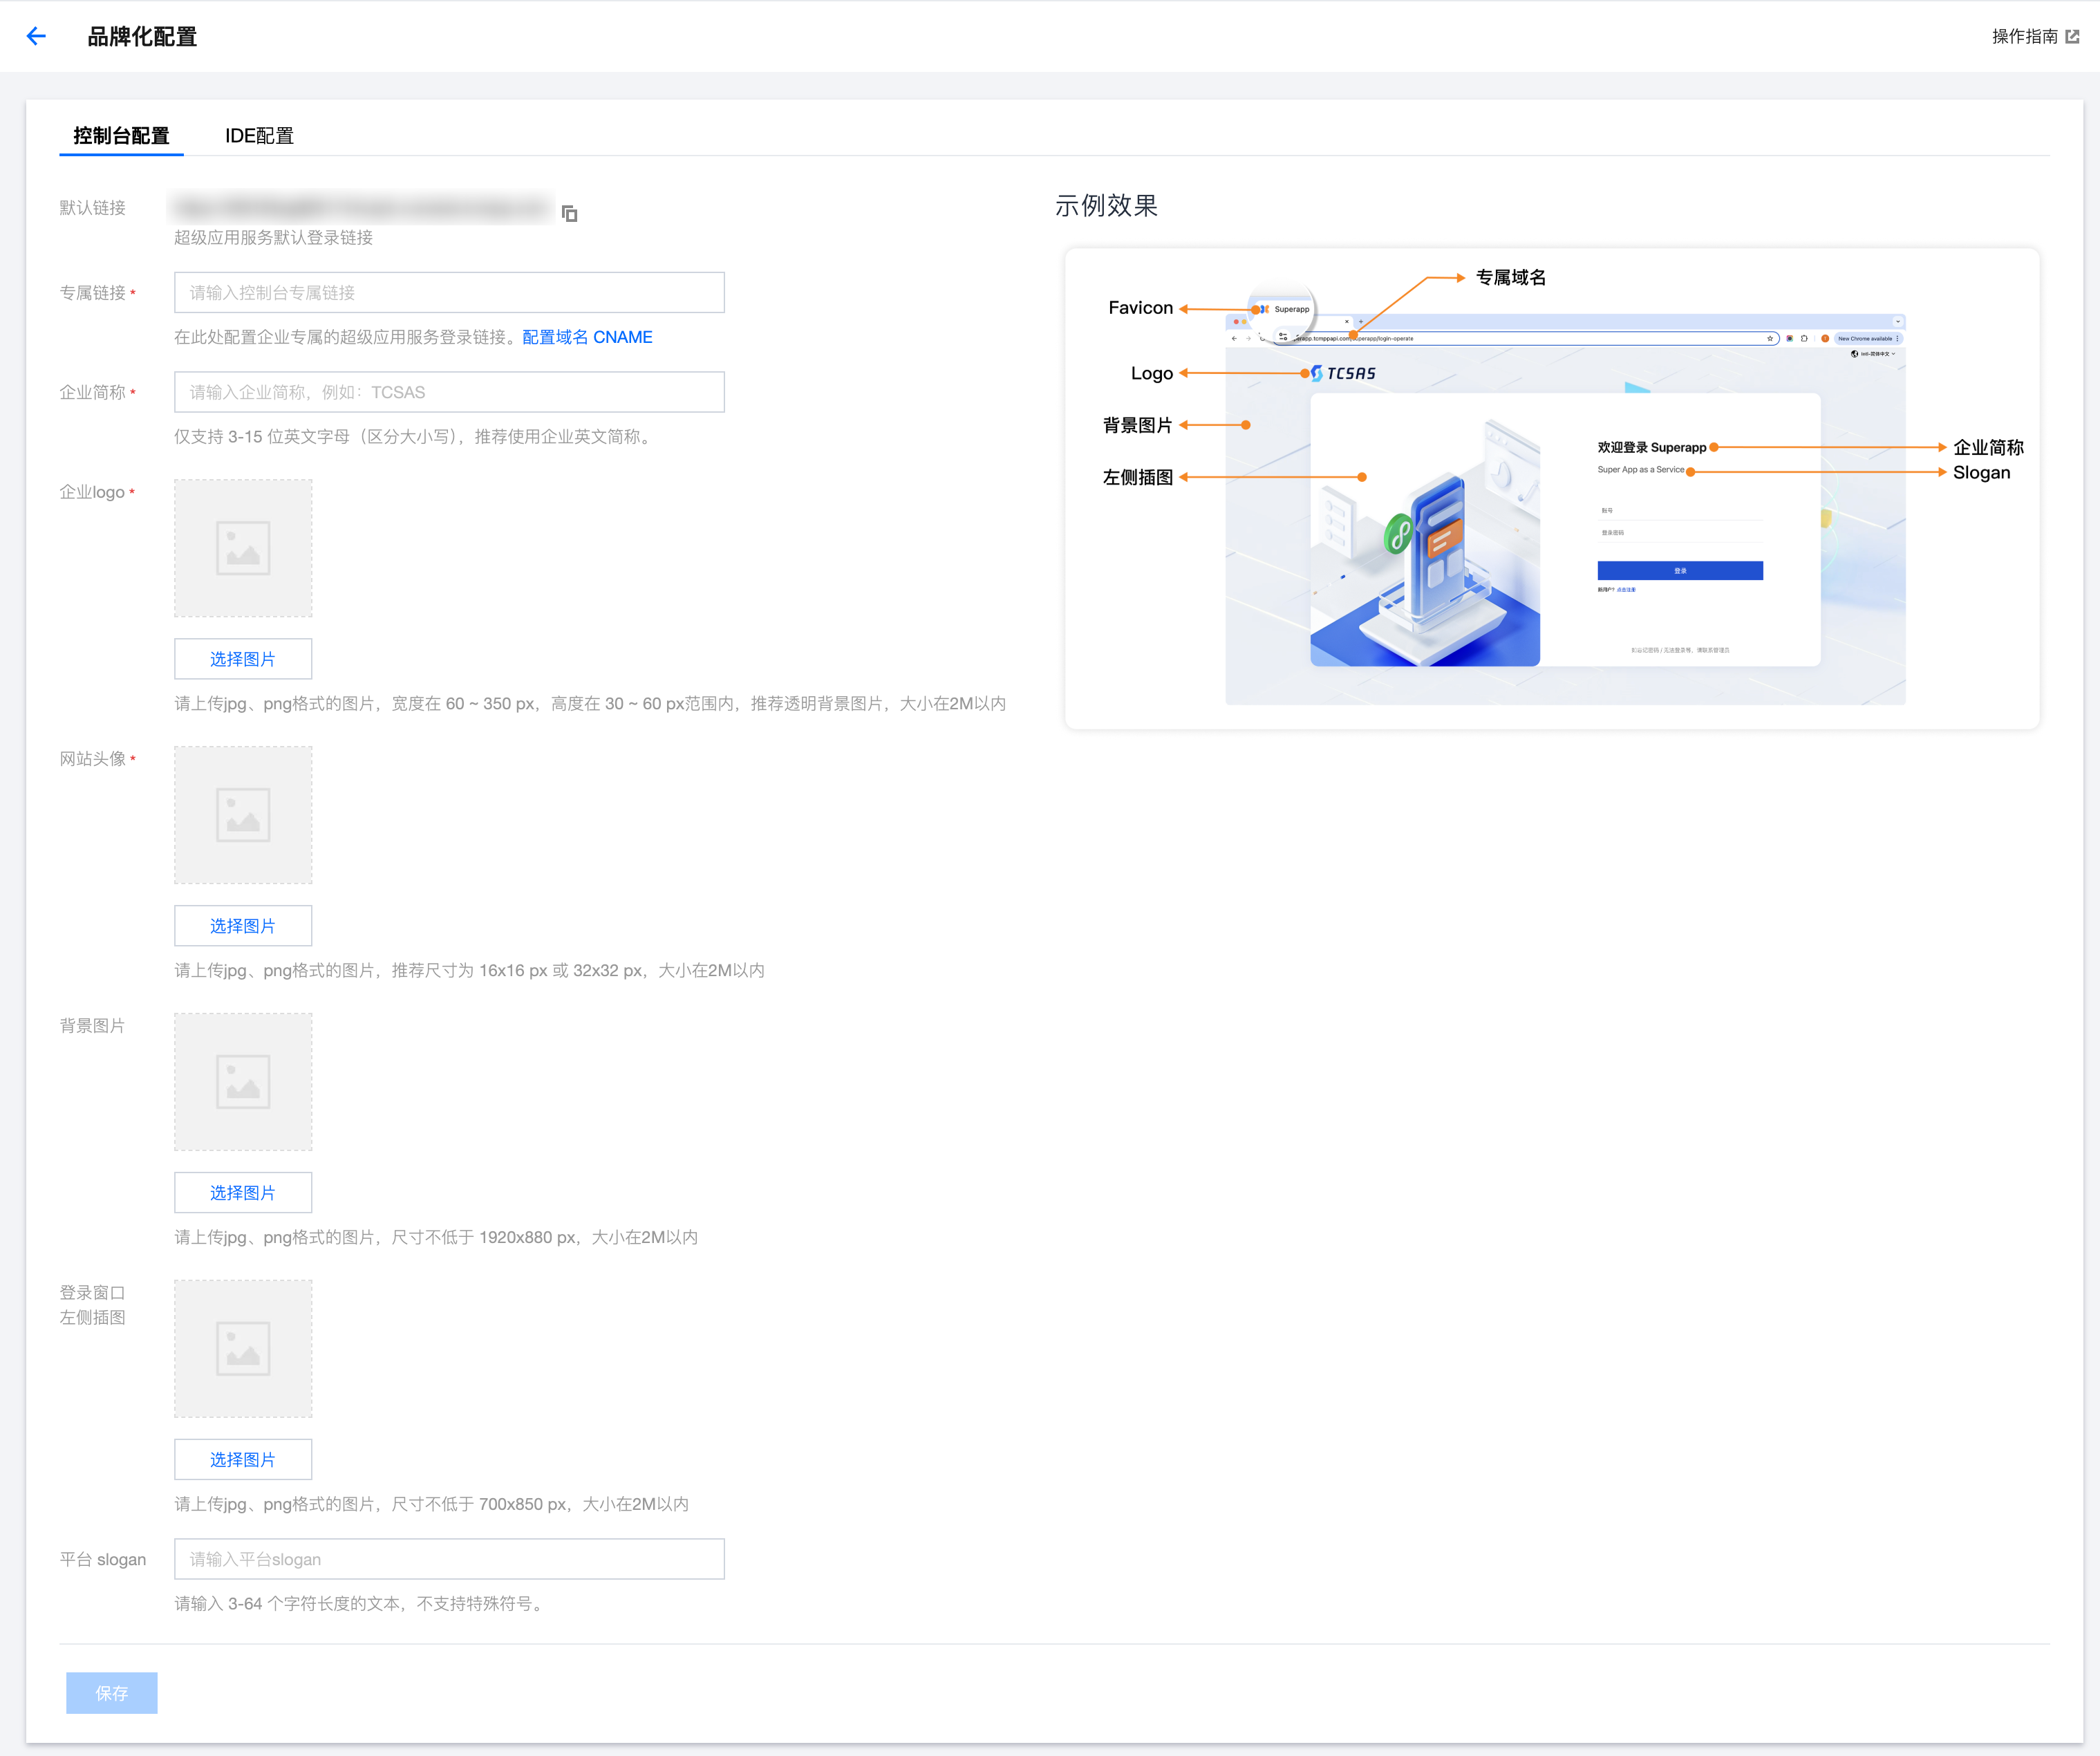Click the 操作指南 text link
Viewport: 2100px width, 1756px height.
click(2024, 37)
